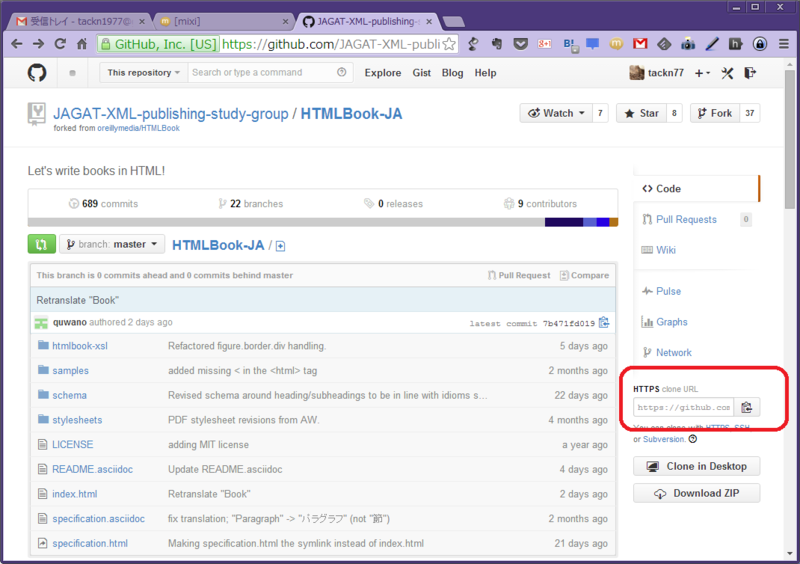
Task: Star the repository
Action: tap(641, 113)
